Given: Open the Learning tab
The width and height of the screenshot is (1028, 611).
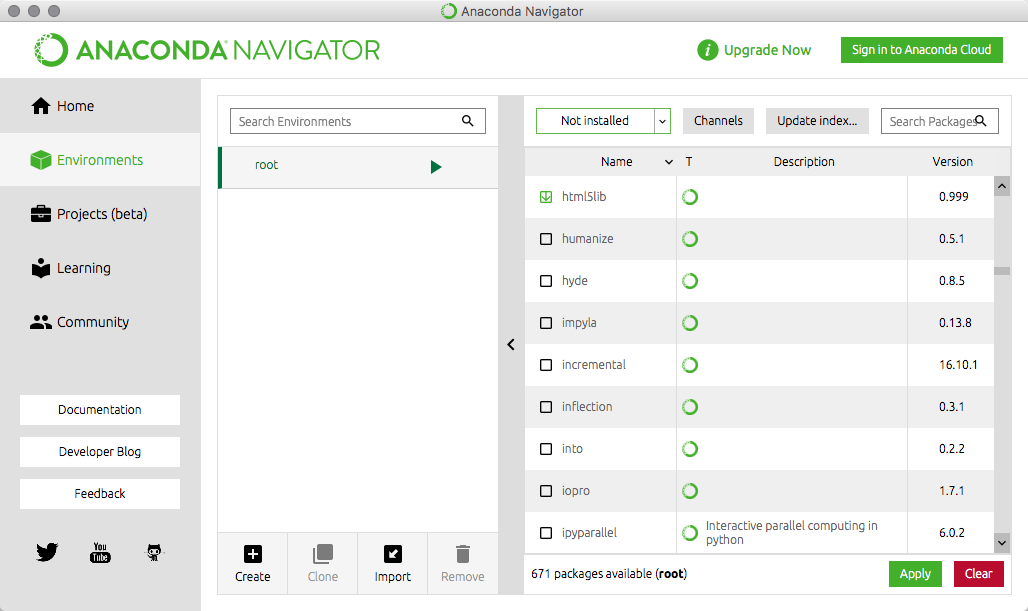Looking at the screenshot, I should 100,267.
